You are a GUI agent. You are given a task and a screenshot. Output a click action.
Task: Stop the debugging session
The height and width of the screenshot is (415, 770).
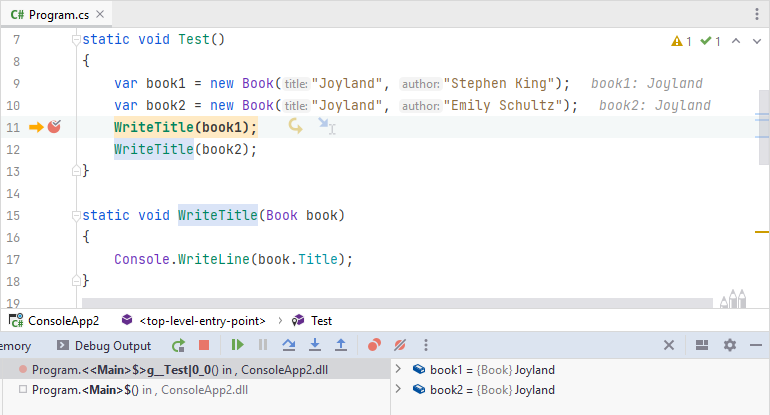pyautogui.click(x=204, y=345)
